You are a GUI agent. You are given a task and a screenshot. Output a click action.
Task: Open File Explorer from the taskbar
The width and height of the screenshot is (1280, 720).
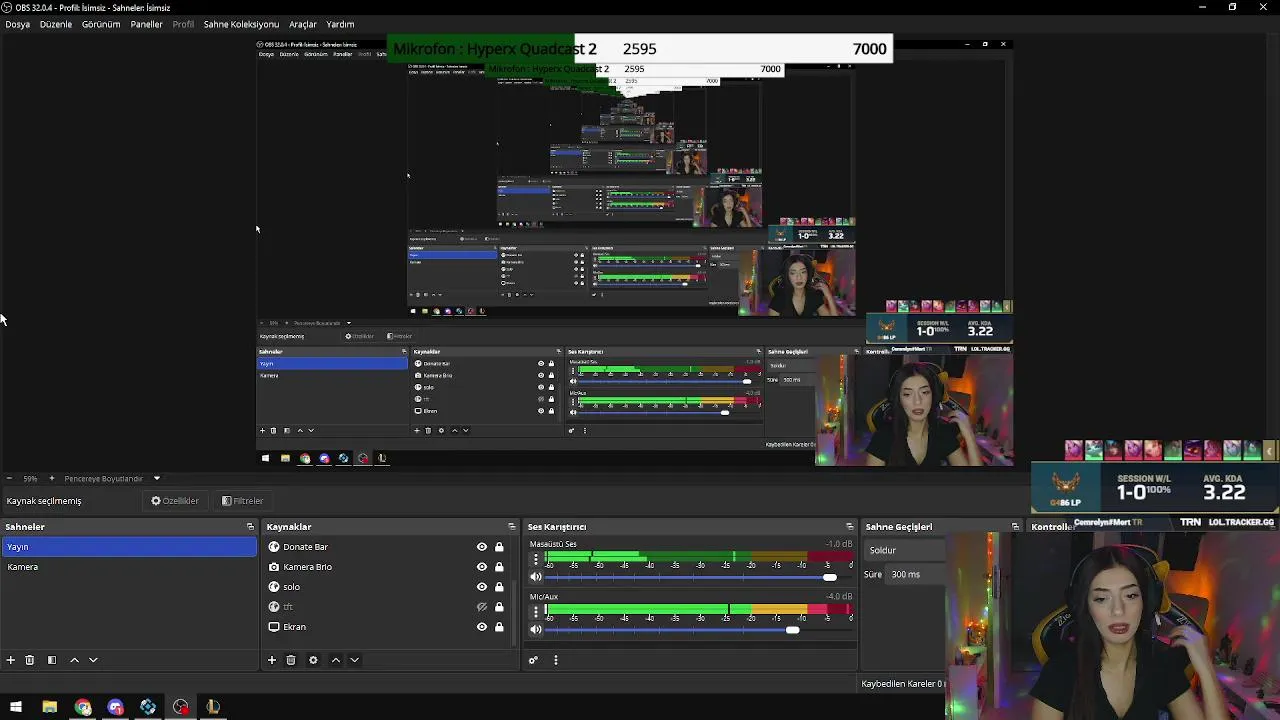pos(49,707)
